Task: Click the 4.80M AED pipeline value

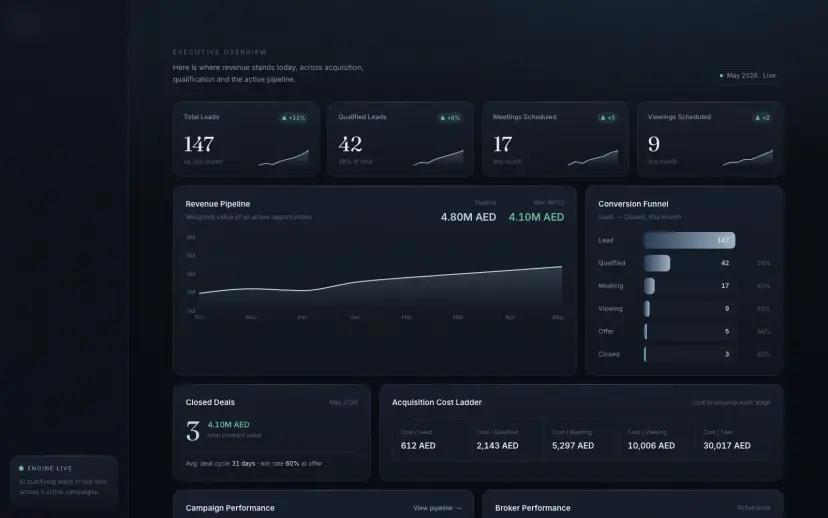Action: point(468,217)
